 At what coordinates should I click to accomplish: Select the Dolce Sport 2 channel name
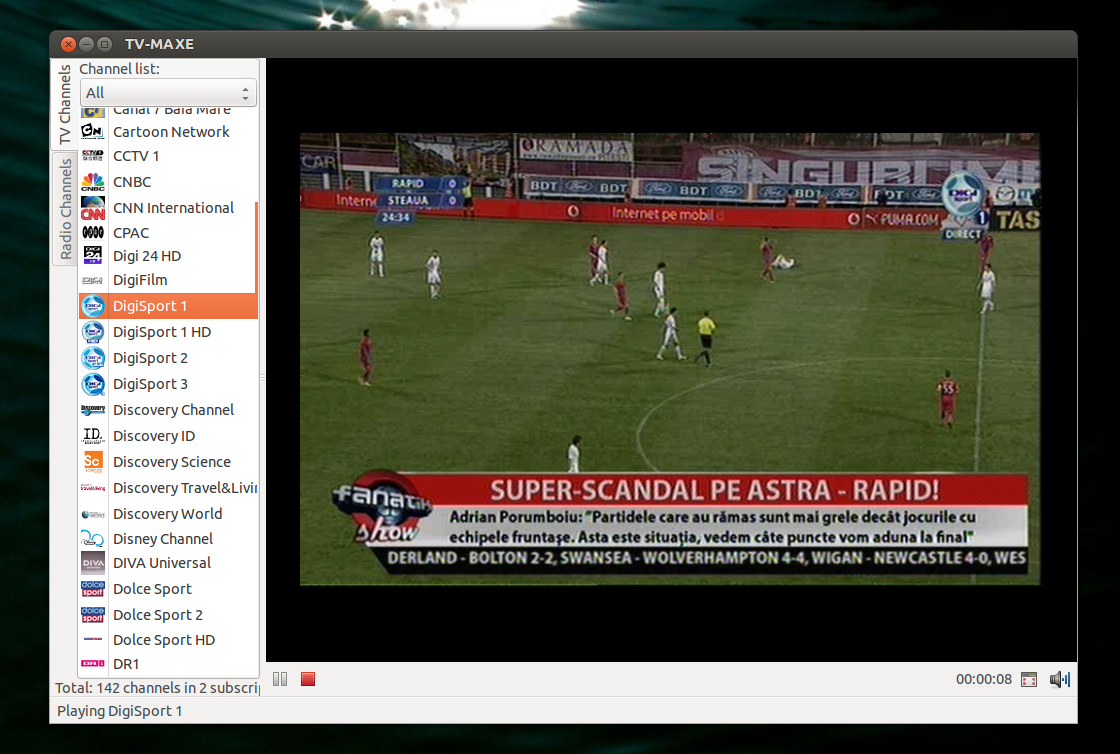pos(158,615)
